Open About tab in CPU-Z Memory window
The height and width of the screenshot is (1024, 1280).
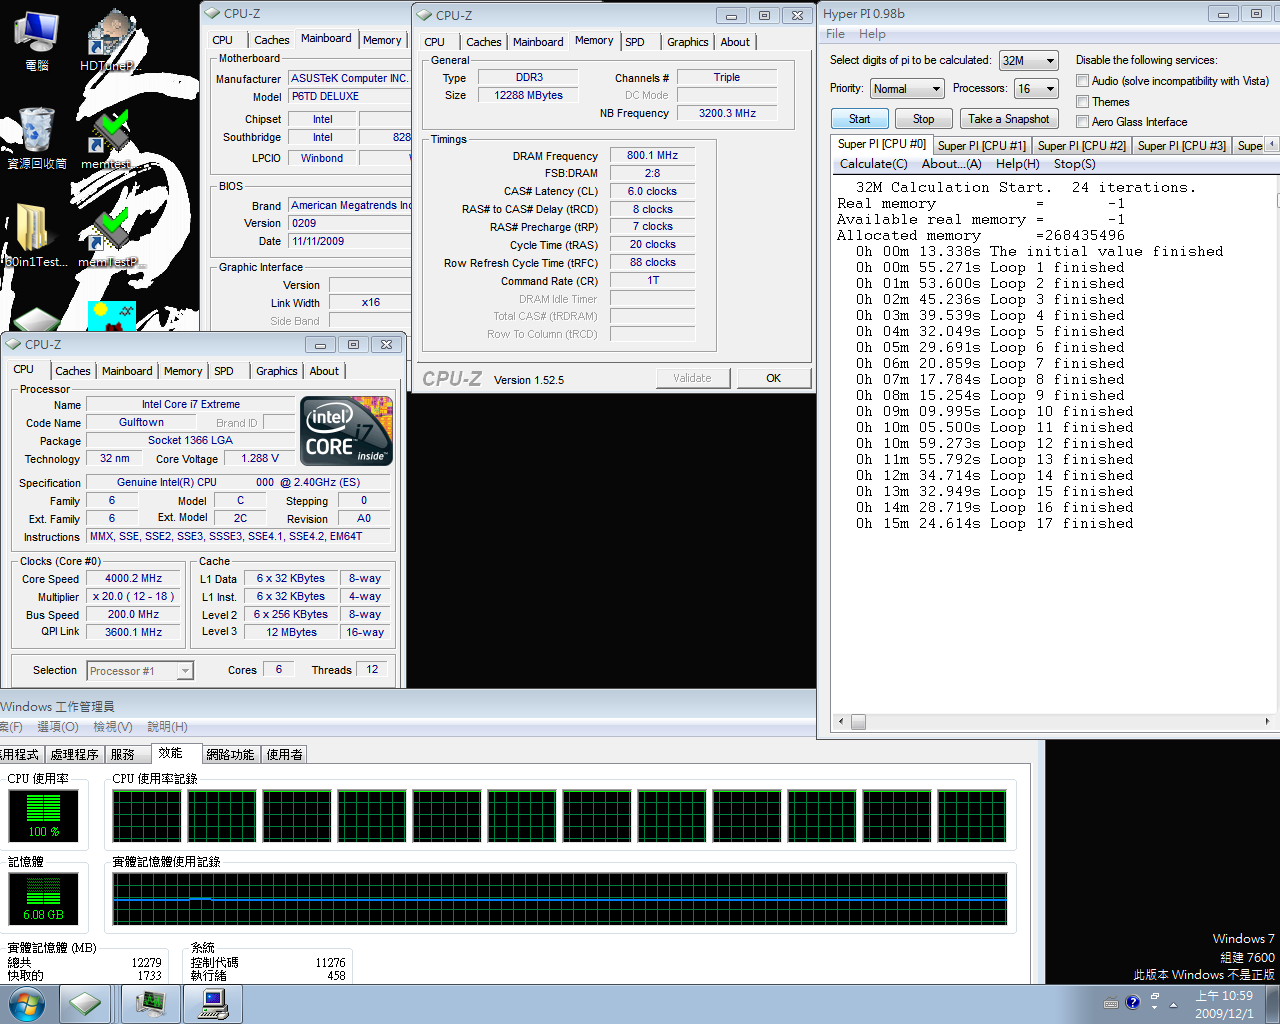pyautogui.click(x=735, y=42)
